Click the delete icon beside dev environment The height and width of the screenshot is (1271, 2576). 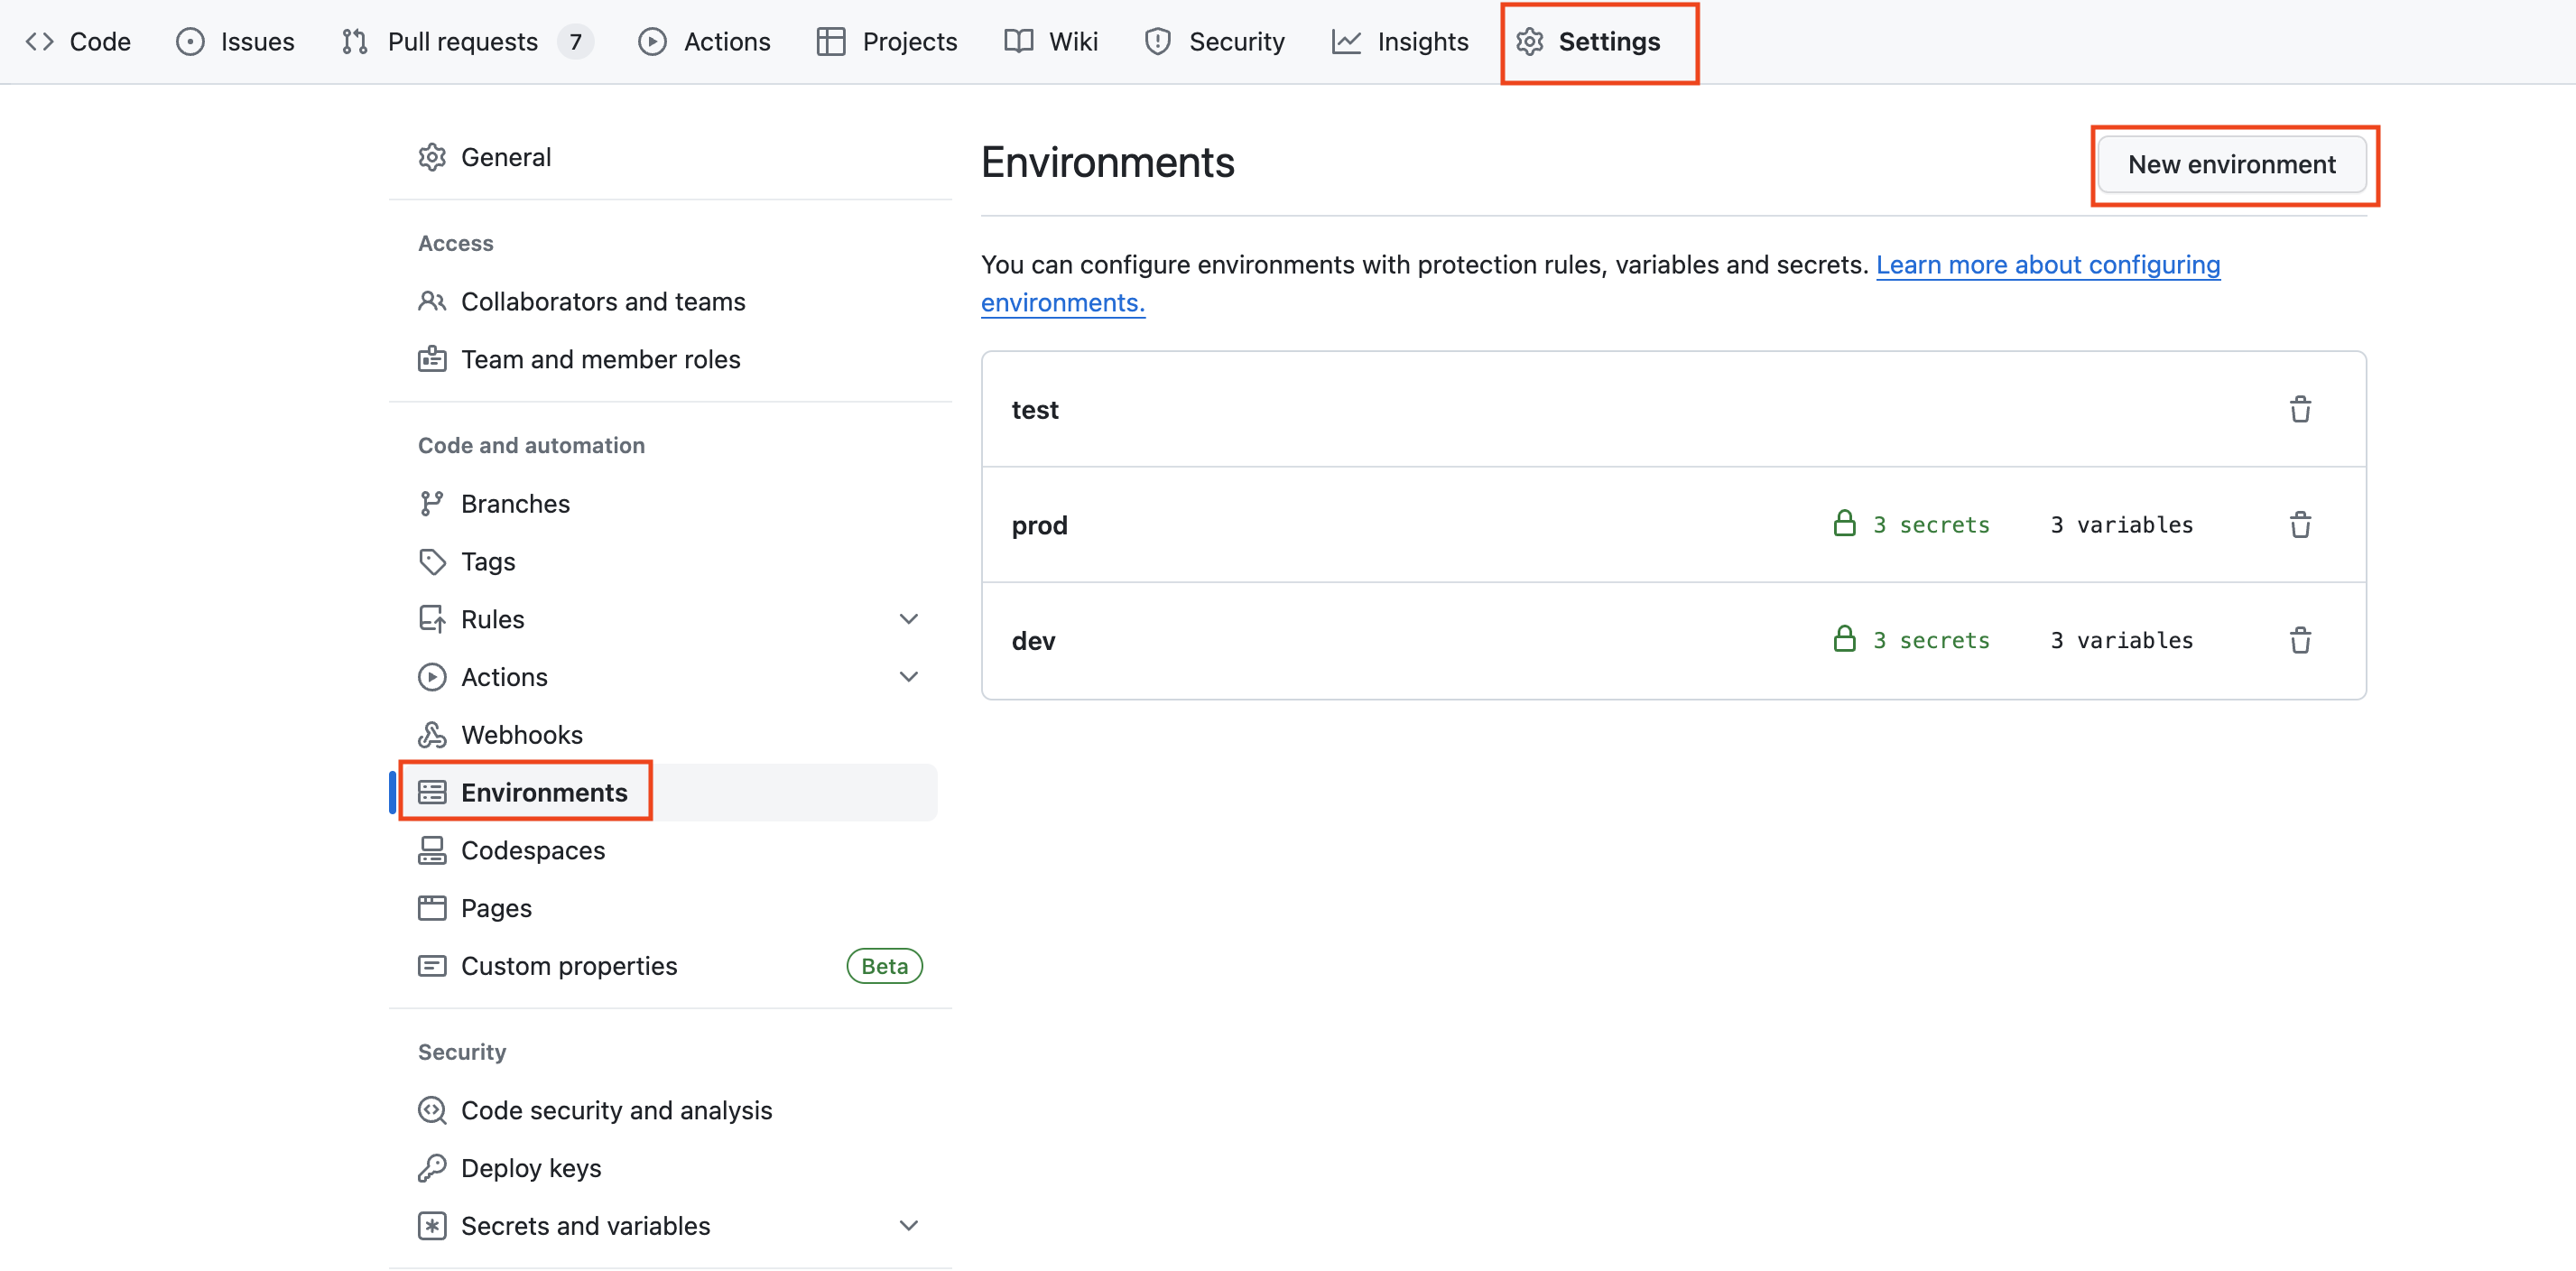(2300, 640)
